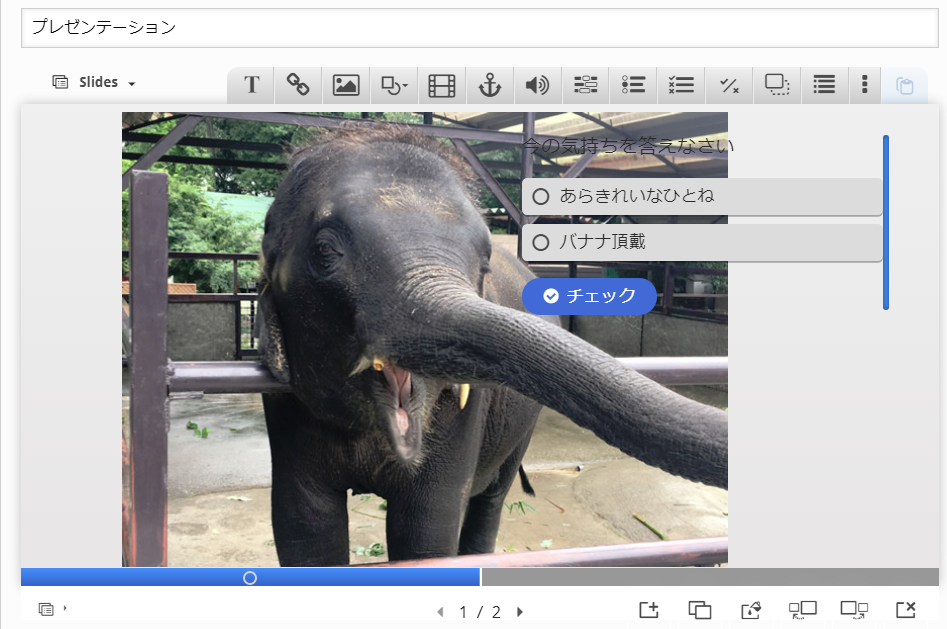
Task: Click the anchor (Go to slide) icon
Action: coord(489,85)
